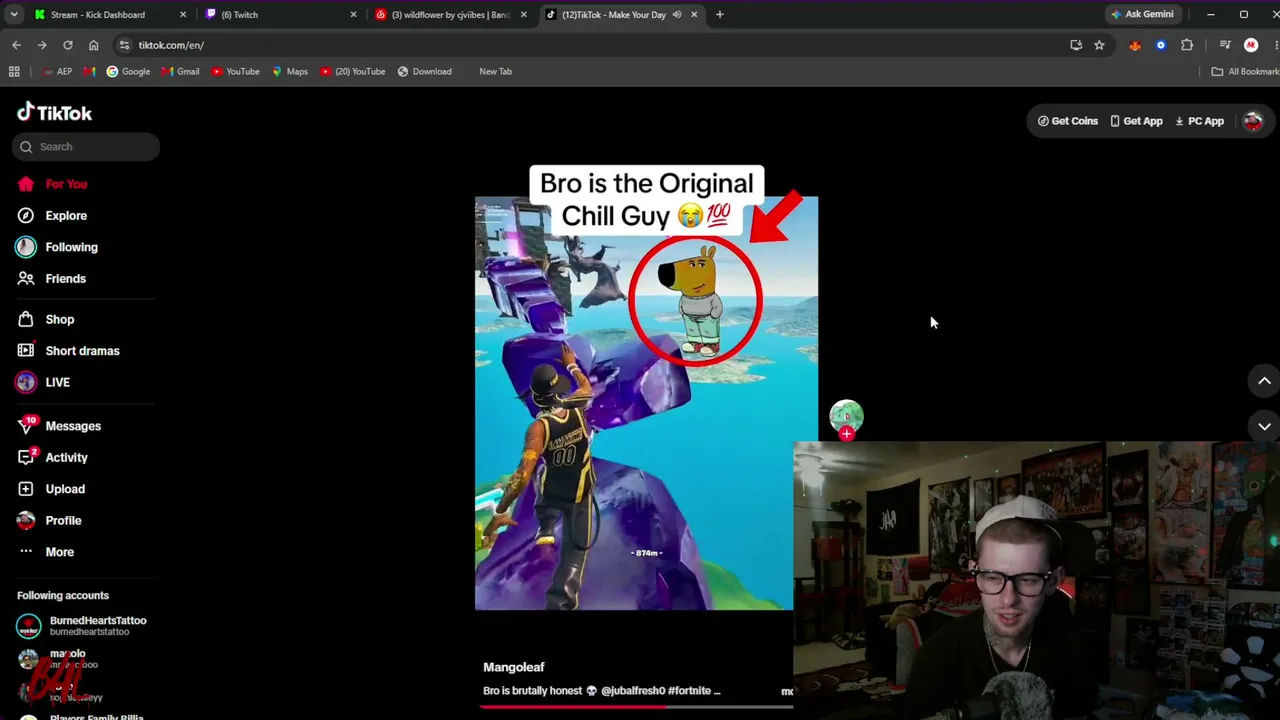Open the Shop bag icon
The height and width of the screenshot is (720, 1280).
(26, 319)
